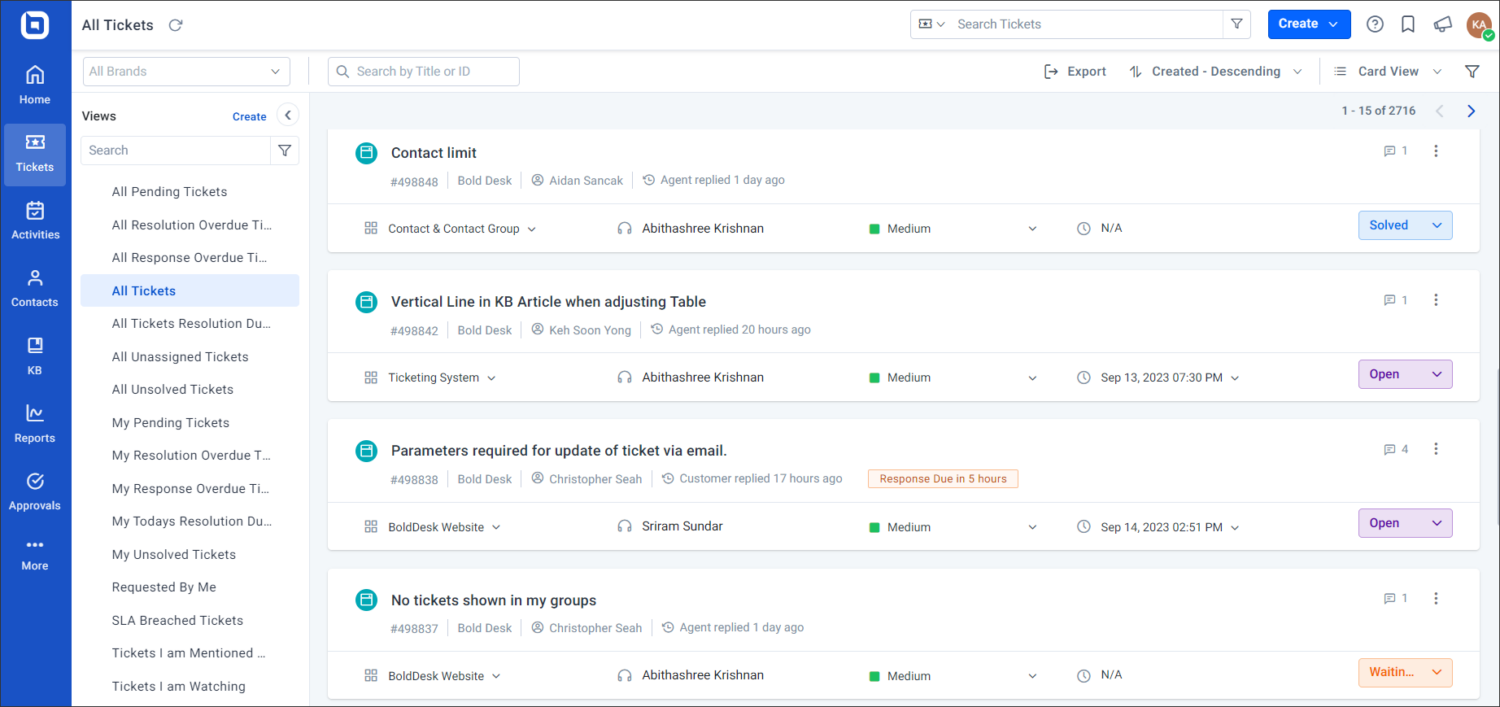
Task: Select Home in the left sidebar
Action: click(35, 85)
